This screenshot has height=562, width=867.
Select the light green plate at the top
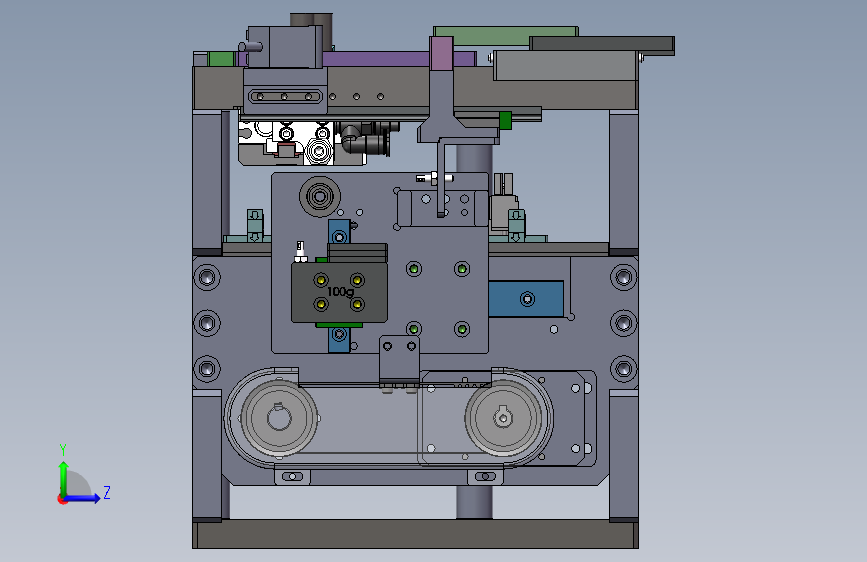(x=505, y=36)
